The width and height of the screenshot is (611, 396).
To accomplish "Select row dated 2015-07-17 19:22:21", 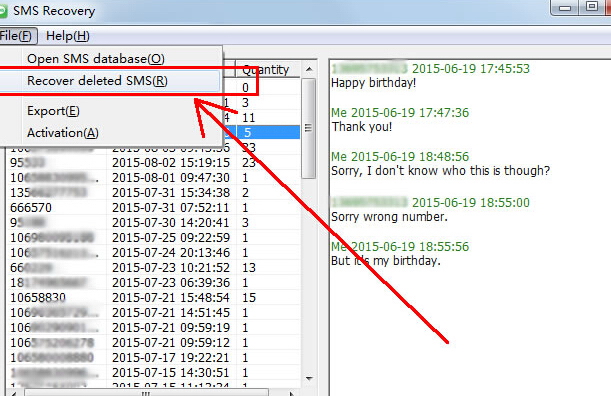I will coord(154,358).
